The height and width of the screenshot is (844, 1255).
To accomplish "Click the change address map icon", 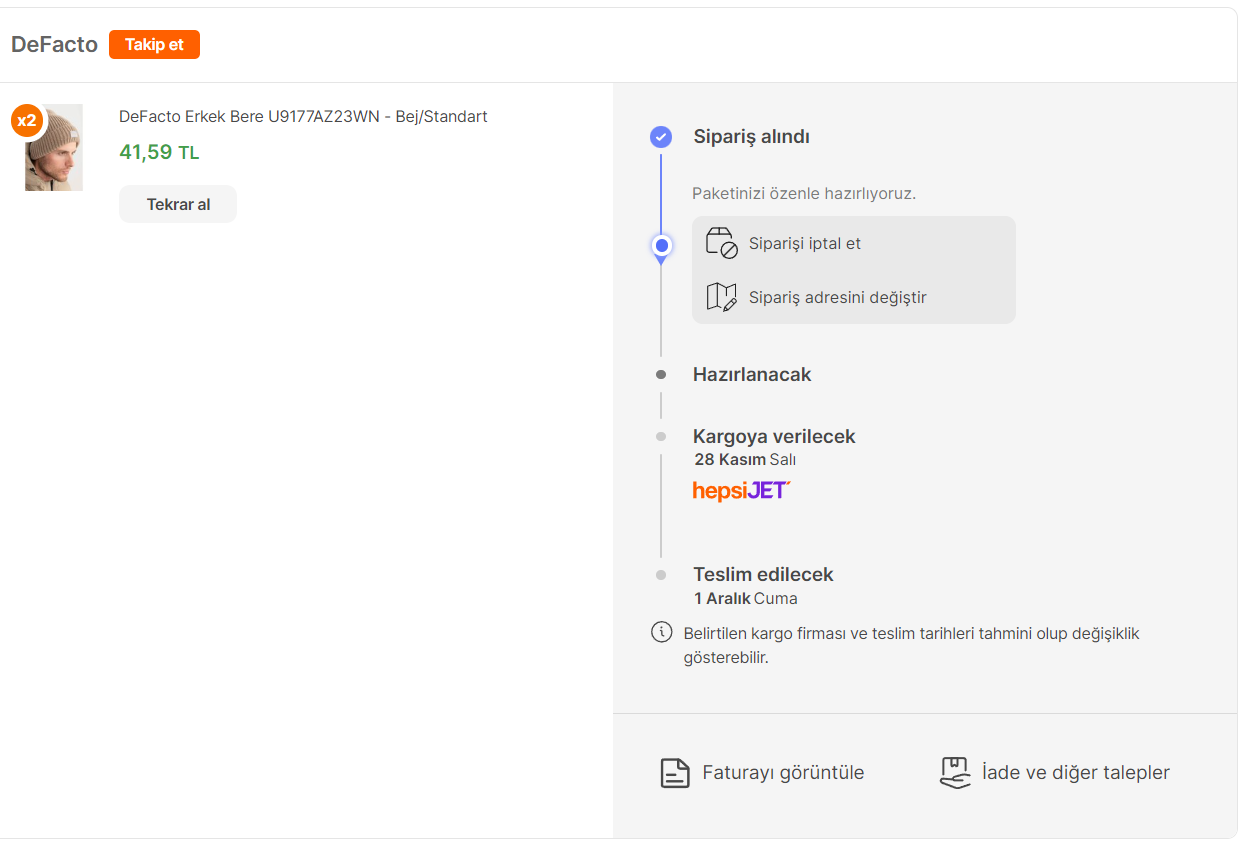I will tap(721, 297).
